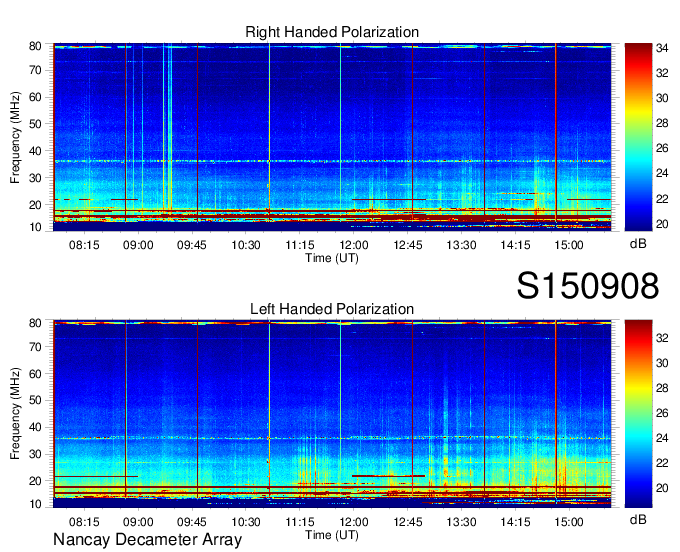Image resolution: width=680 pixels, height=552 pixels.
Task: Click the 34 value on top colorbar
Action: coord(662,48)
